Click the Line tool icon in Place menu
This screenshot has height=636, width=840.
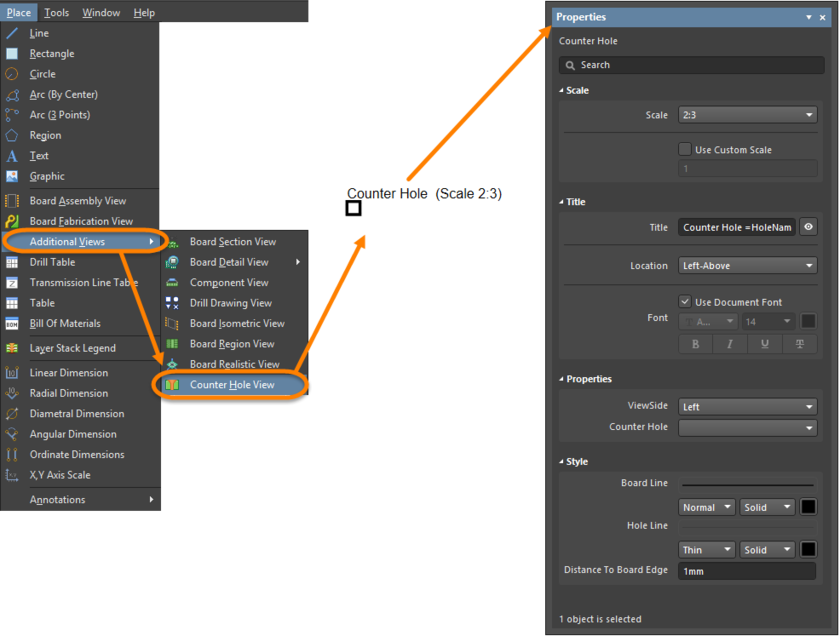point(12,33)
